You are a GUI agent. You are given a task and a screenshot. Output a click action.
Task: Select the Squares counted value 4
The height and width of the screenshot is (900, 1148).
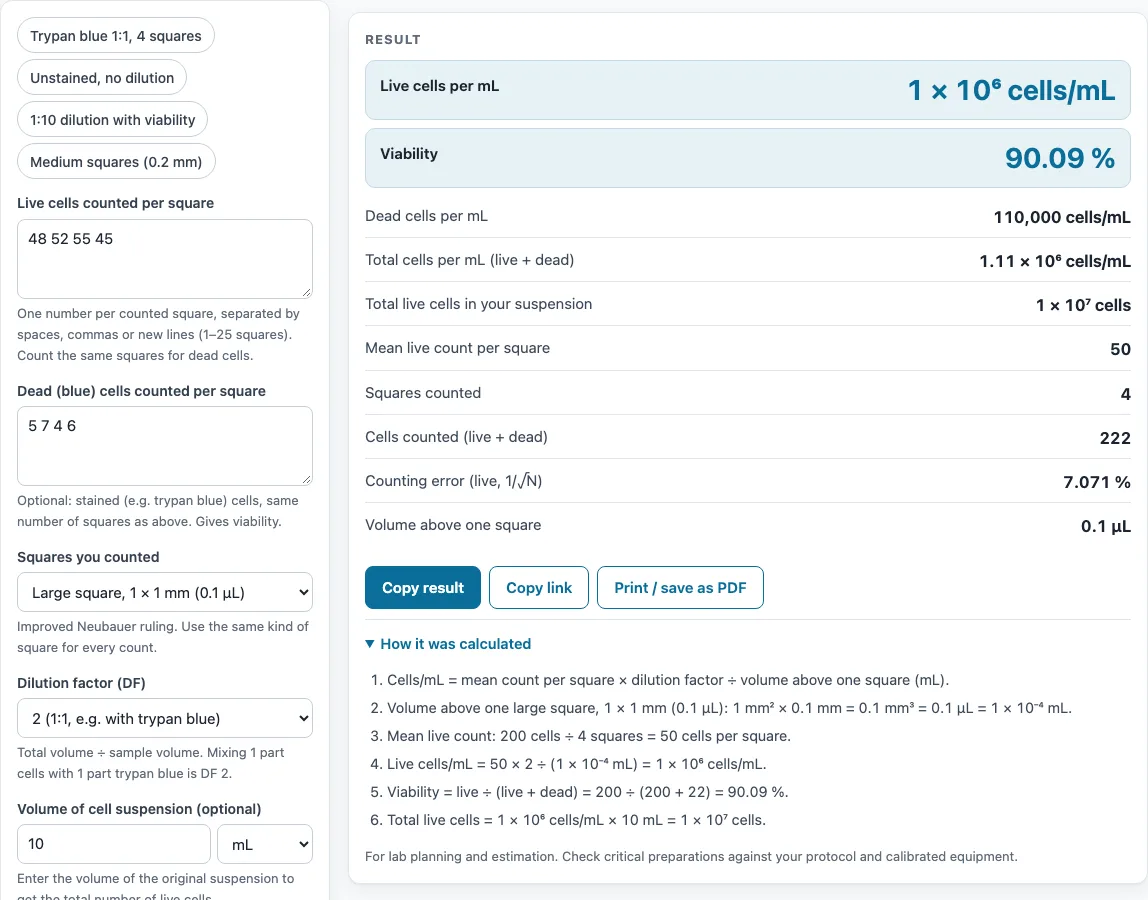(1125, 394)
